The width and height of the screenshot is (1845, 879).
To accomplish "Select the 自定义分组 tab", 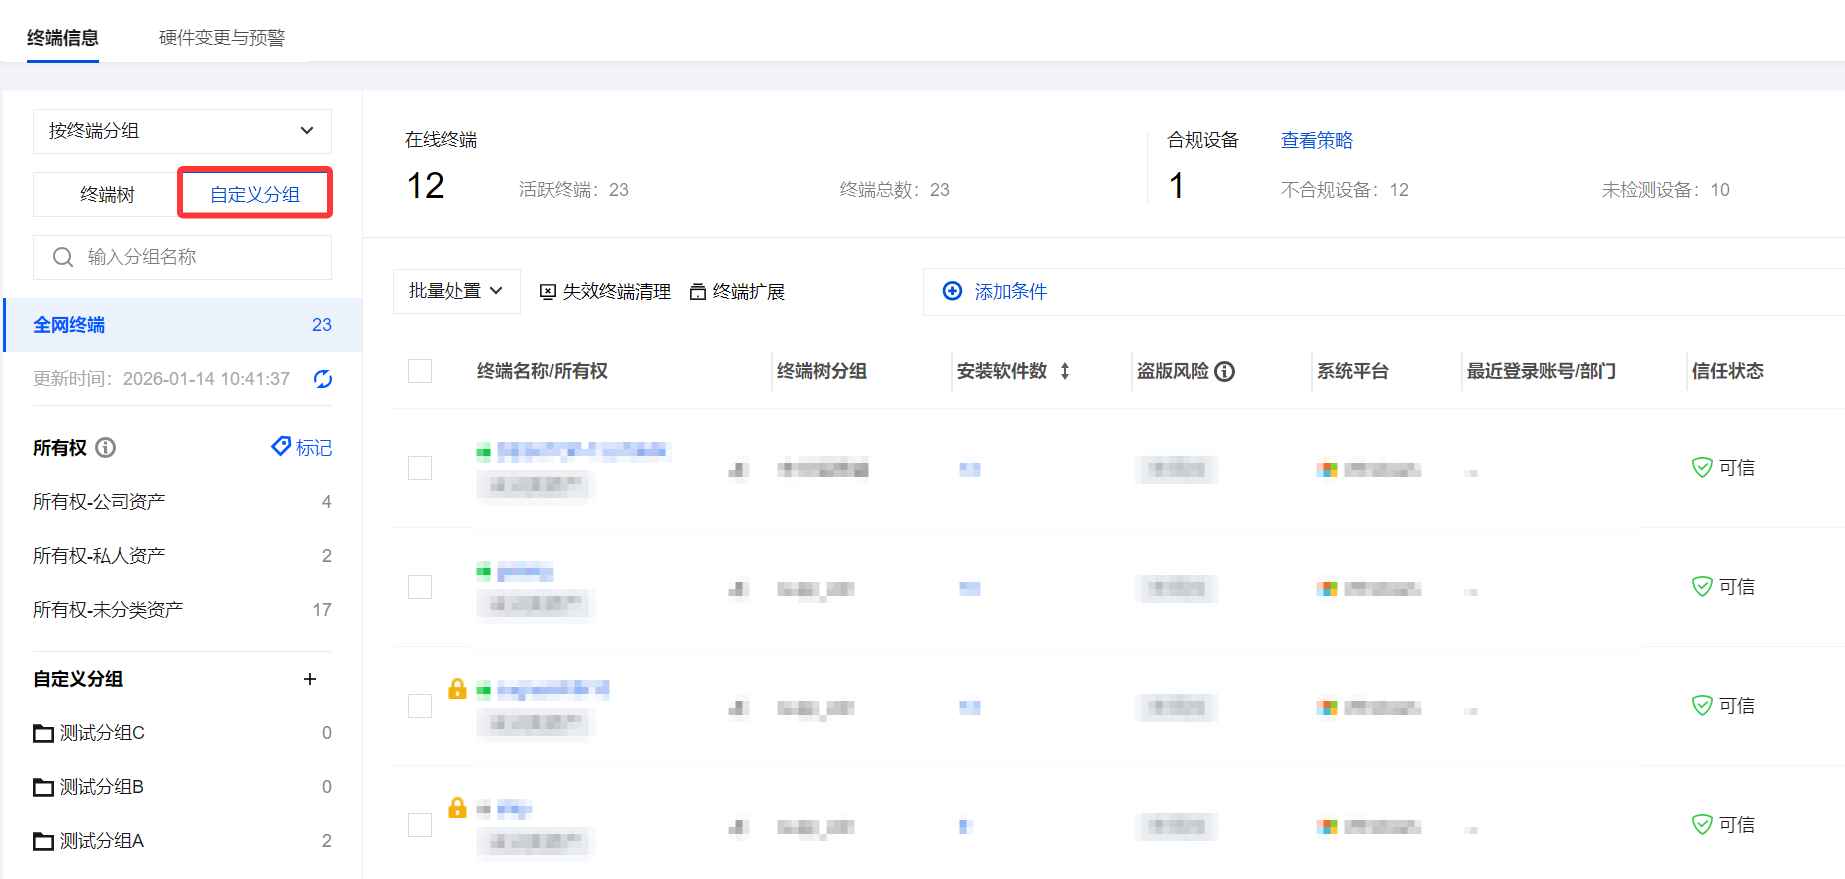I will [x=255, y=194].
